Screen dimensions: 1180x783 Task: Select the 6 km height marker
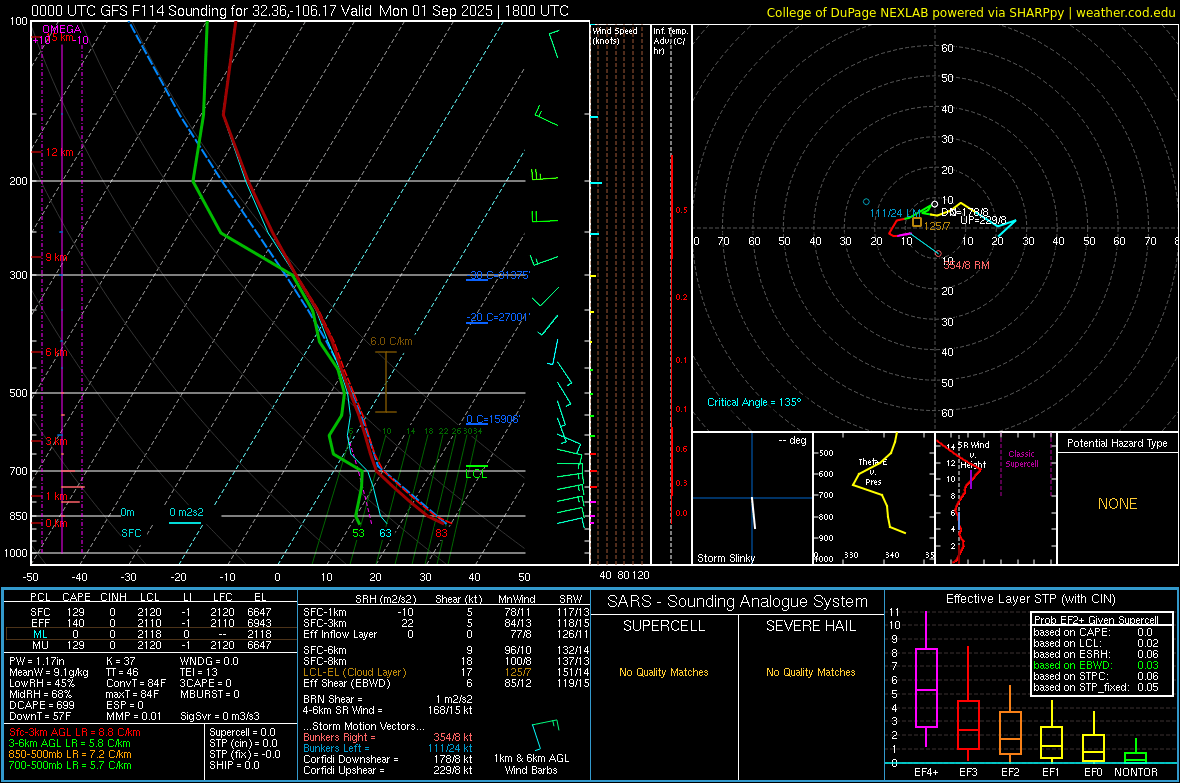coord(56,352)
